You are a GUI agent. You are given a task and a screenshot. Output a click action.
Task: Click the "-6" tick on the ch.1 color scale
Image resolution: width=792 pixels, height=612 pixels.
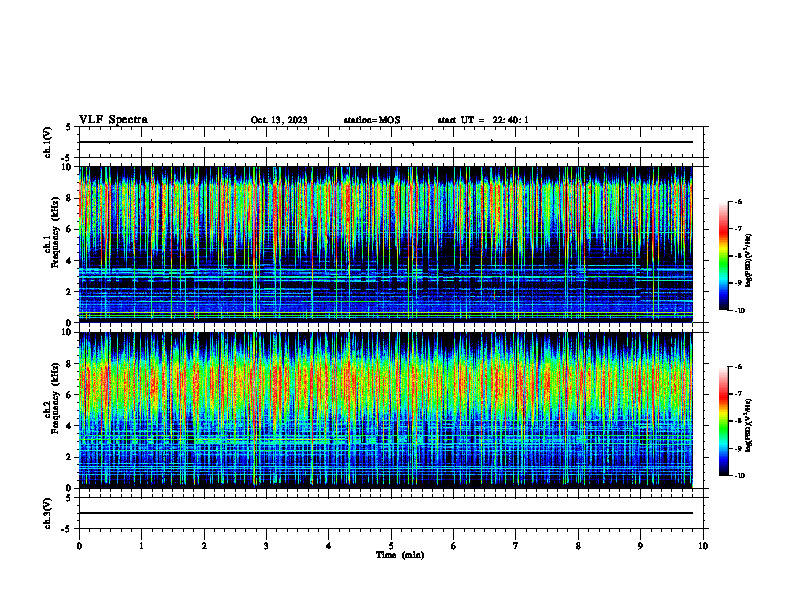738,201
